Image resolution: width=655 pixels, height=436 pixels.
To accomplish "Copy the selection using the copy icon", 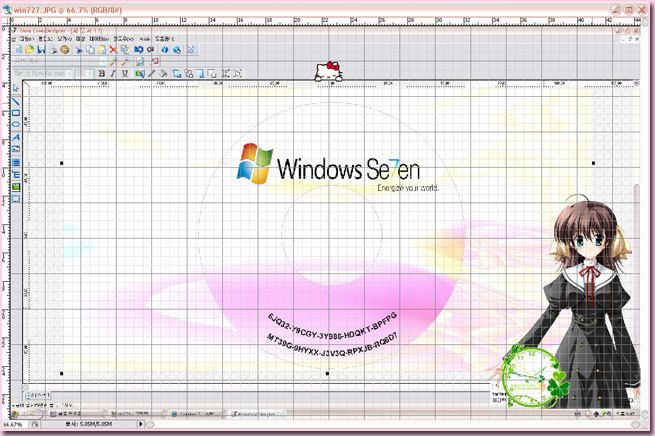I will (x=90, y=50).
